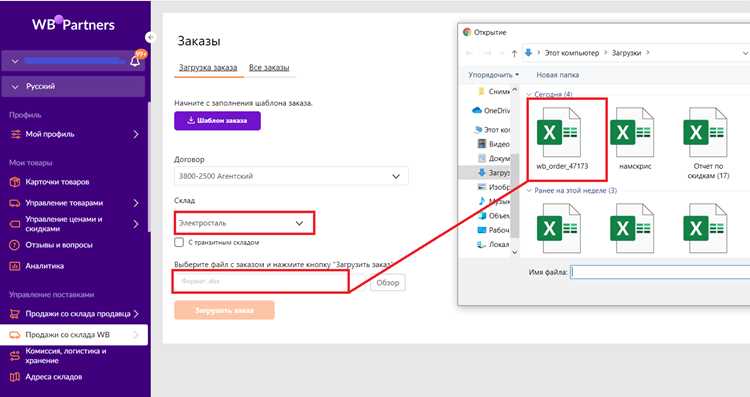
Task: Expand Управление ценами и скидками chevron
Action: (136, 224)
